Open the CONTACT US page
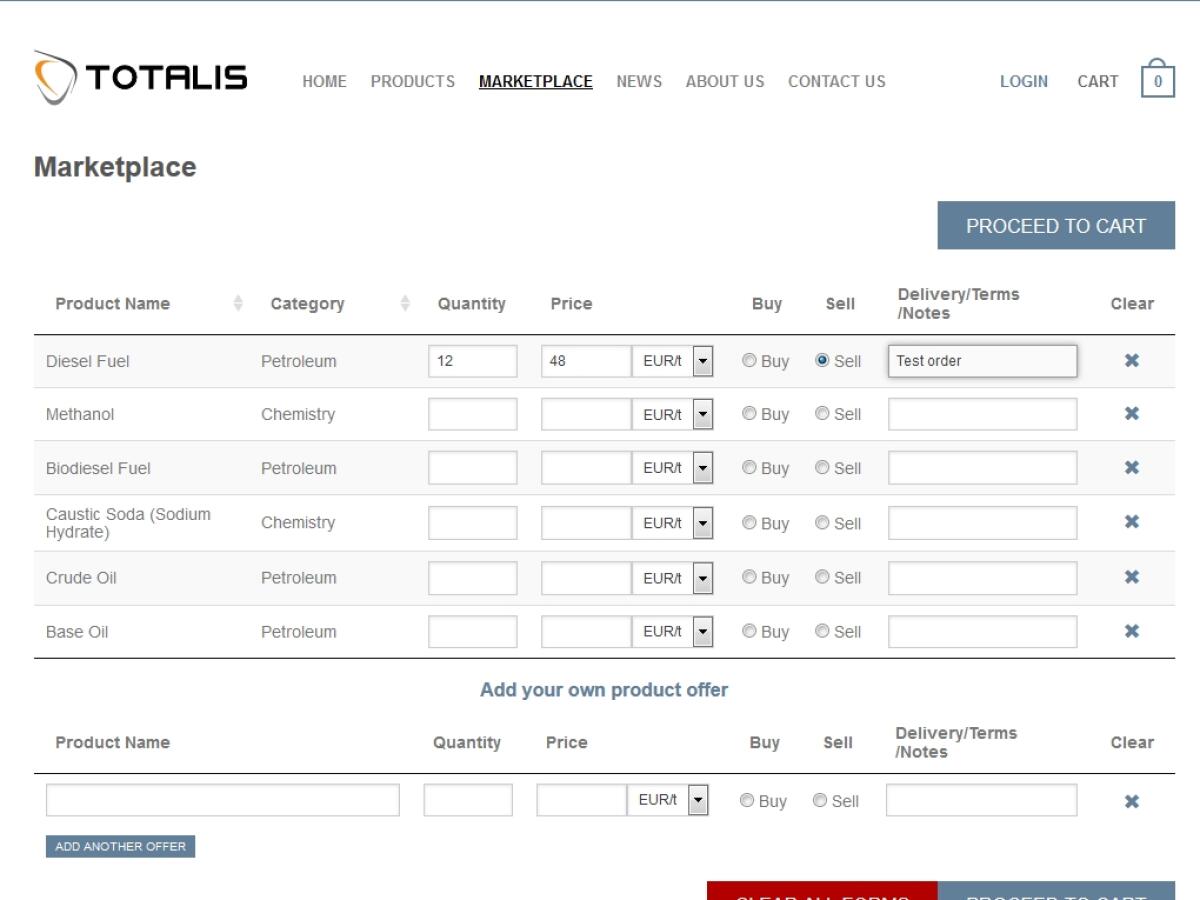 tap(836, 81)
